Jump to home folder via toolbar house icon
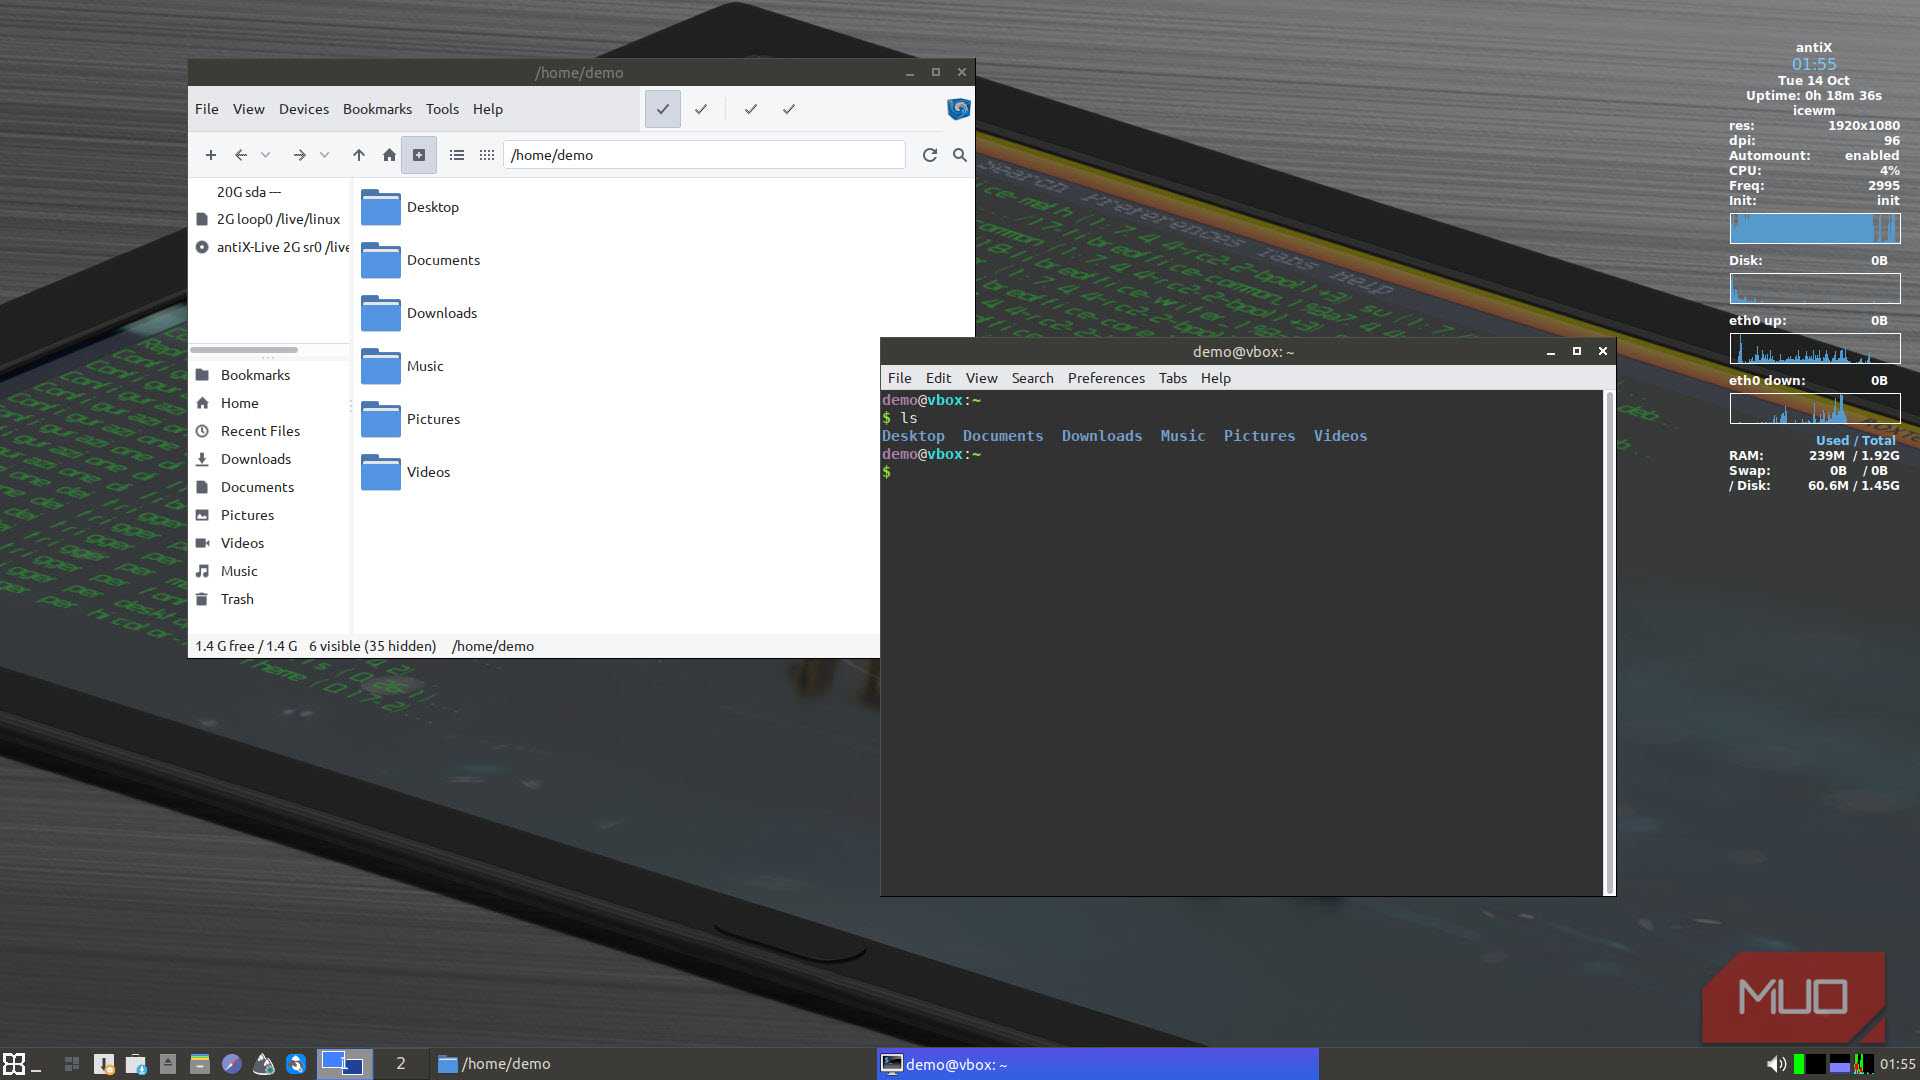Viewport: 1920px width, 1080px height. pos(389,155)
